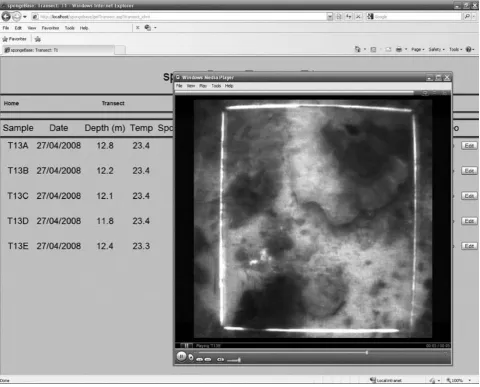Open the File menu in Internet Explorer

(6, 28)
